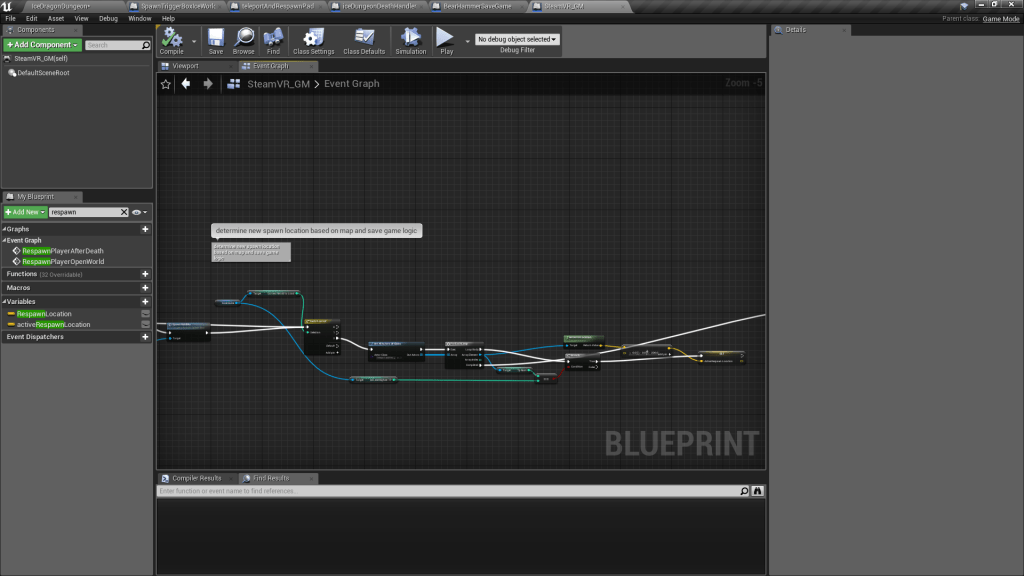Click the find references search field
Image resolution: width=1024 pixels, height=576 pixels.
(x=447, y=491)
